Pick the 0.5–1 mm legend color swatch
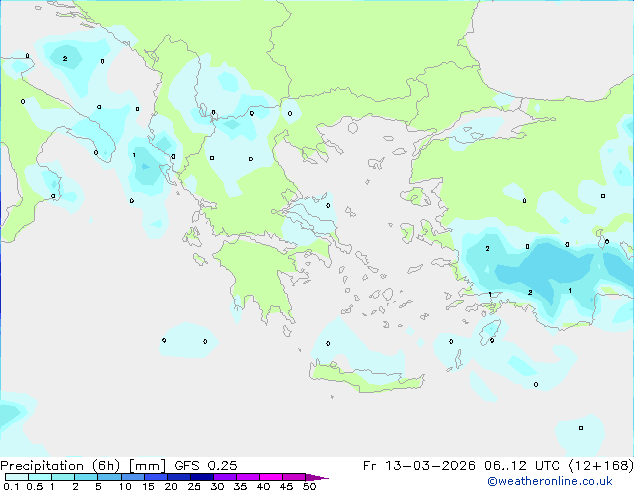Screen dimensions: 634x490 point(40,477)
